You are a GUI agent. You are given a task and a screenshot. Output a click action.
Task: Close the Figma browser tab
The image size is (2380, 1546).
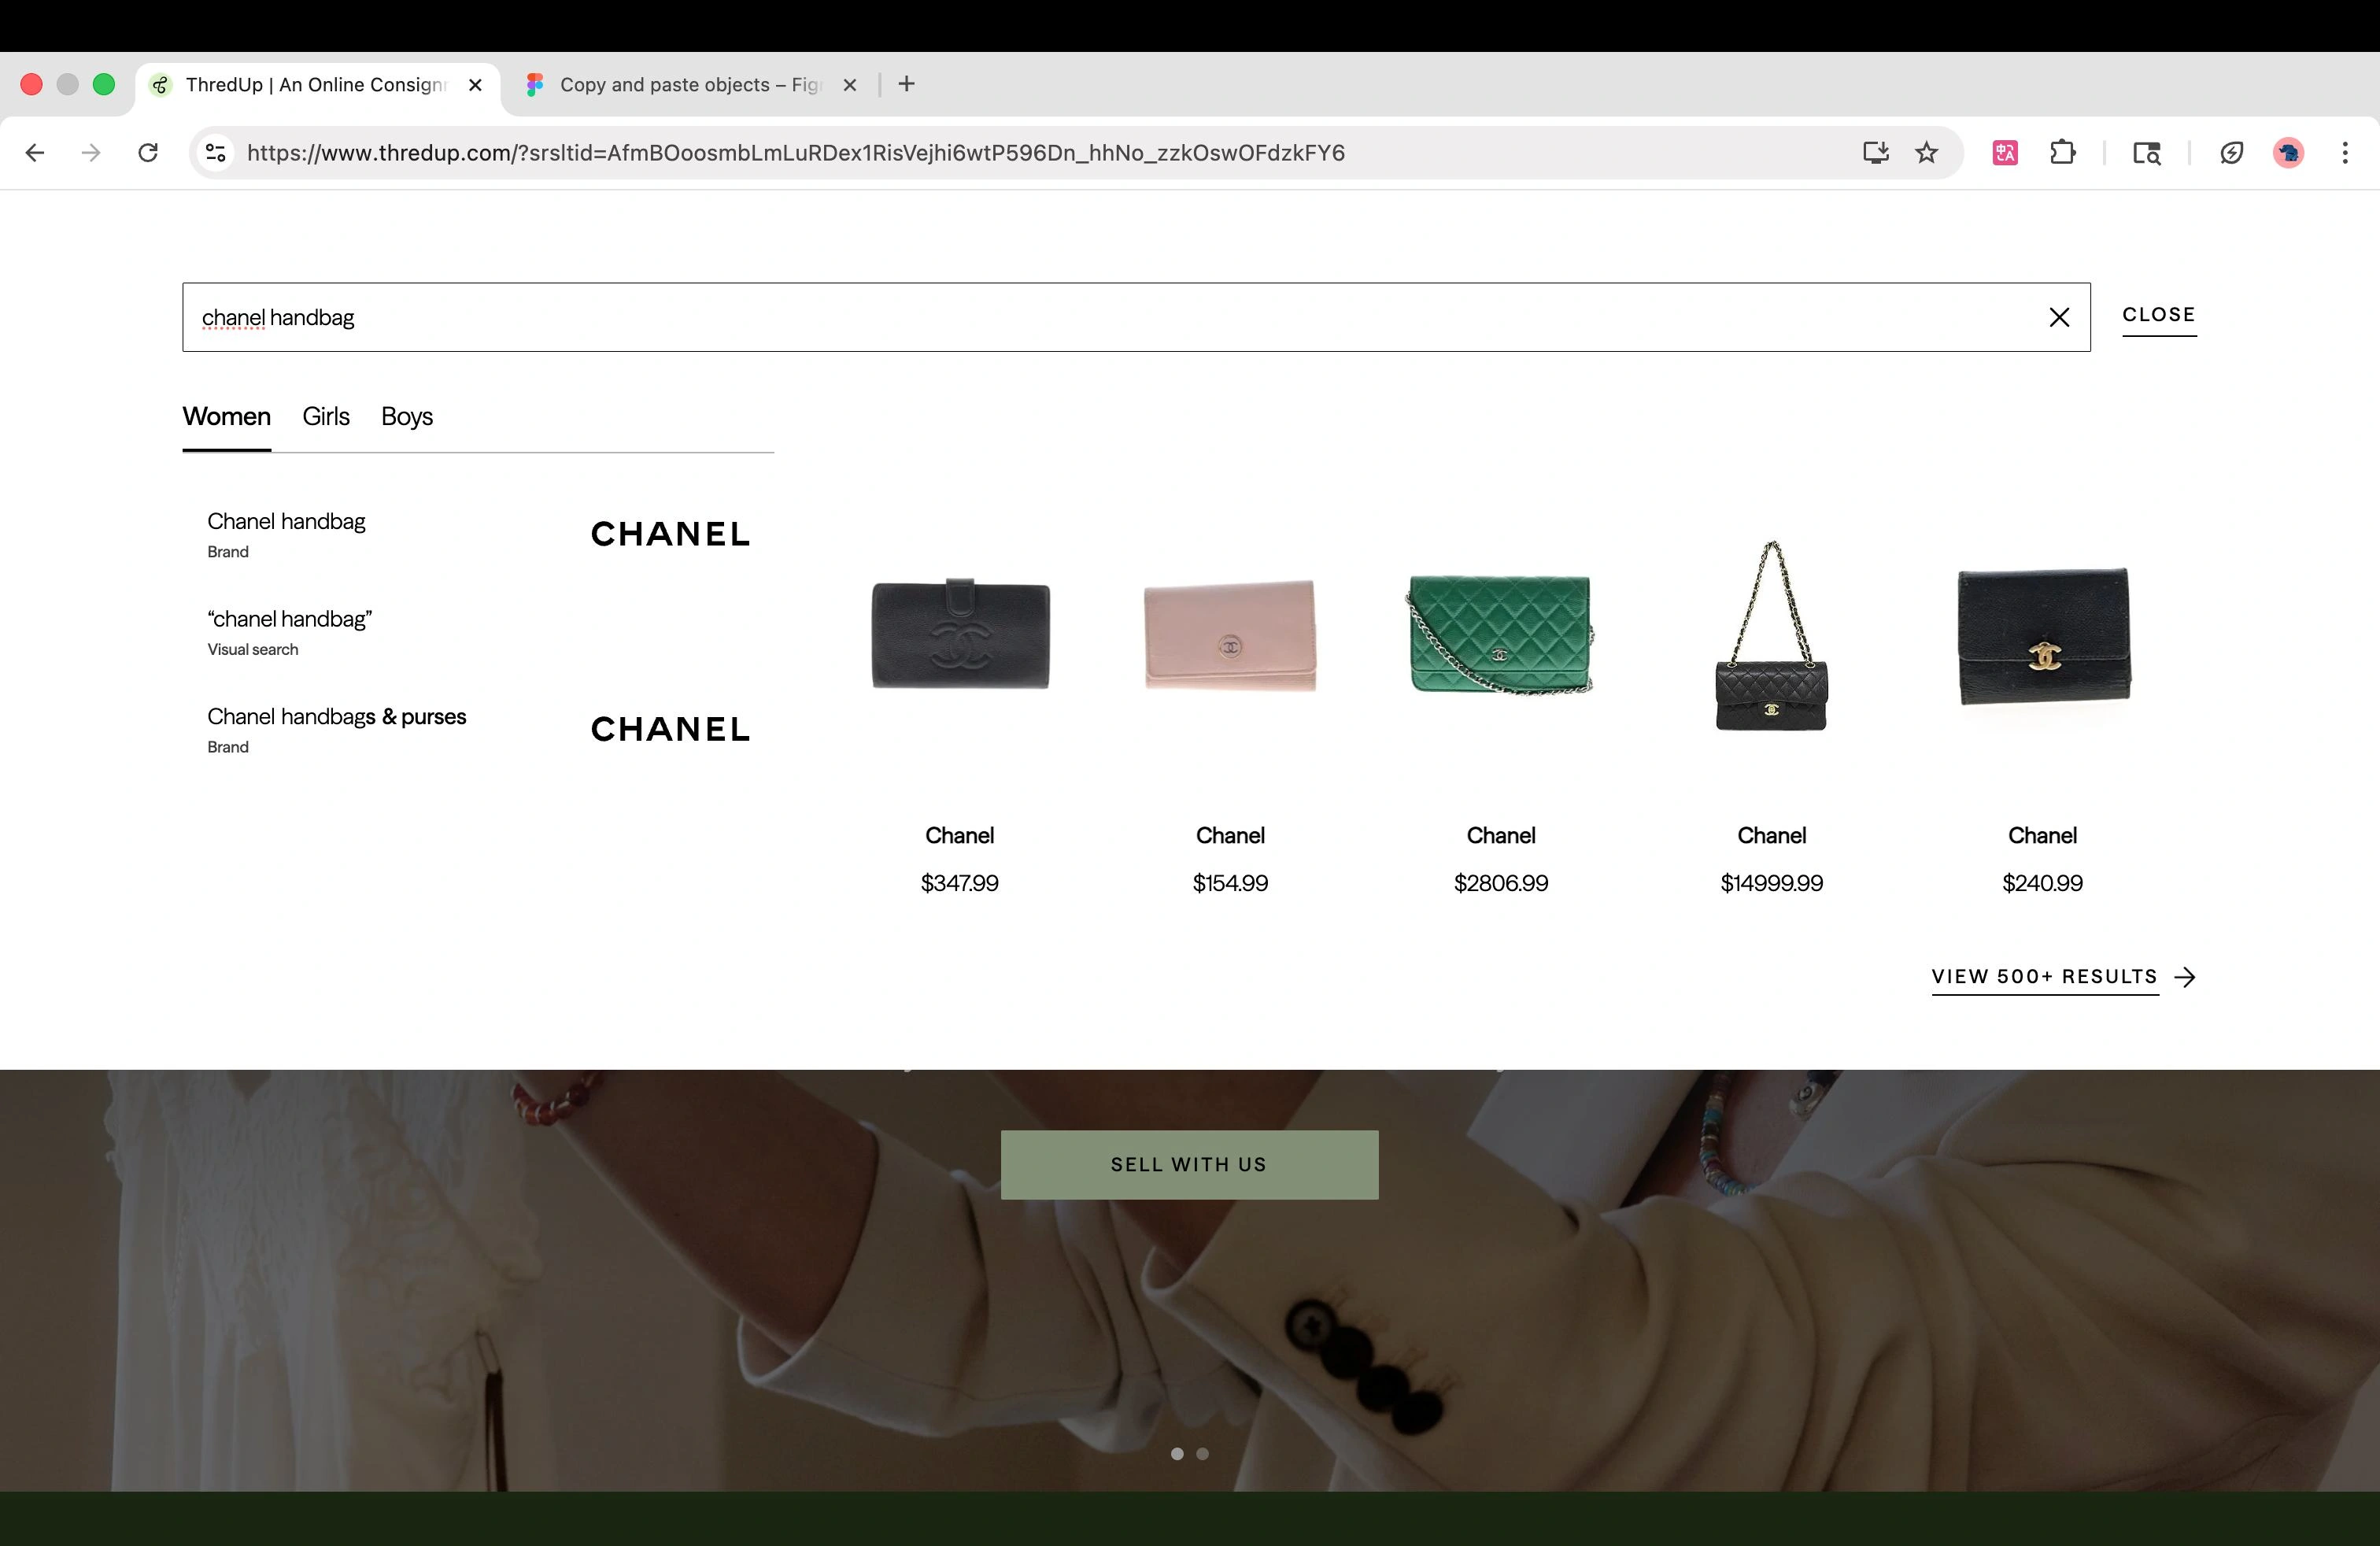pos(850,85)
